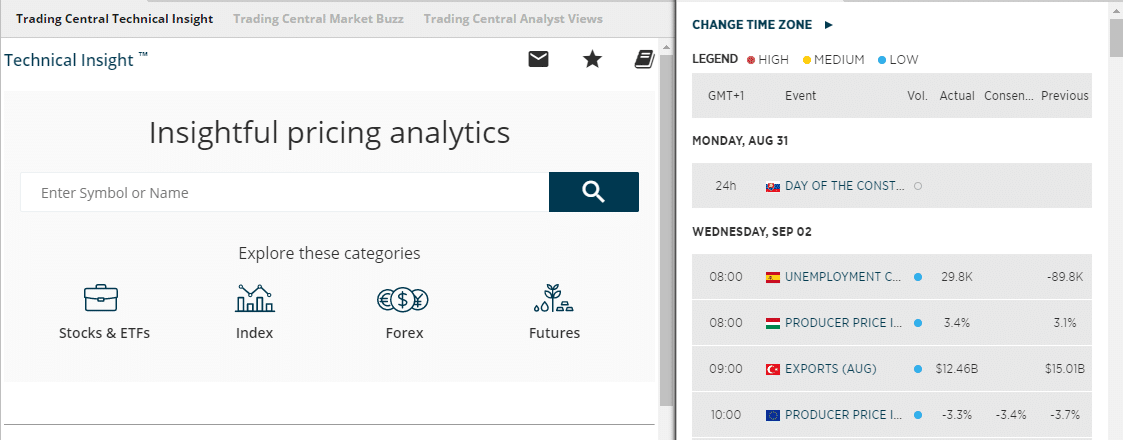
Task: Click the scroll-up arrow of Technical Insight panel
Action: 666,48
